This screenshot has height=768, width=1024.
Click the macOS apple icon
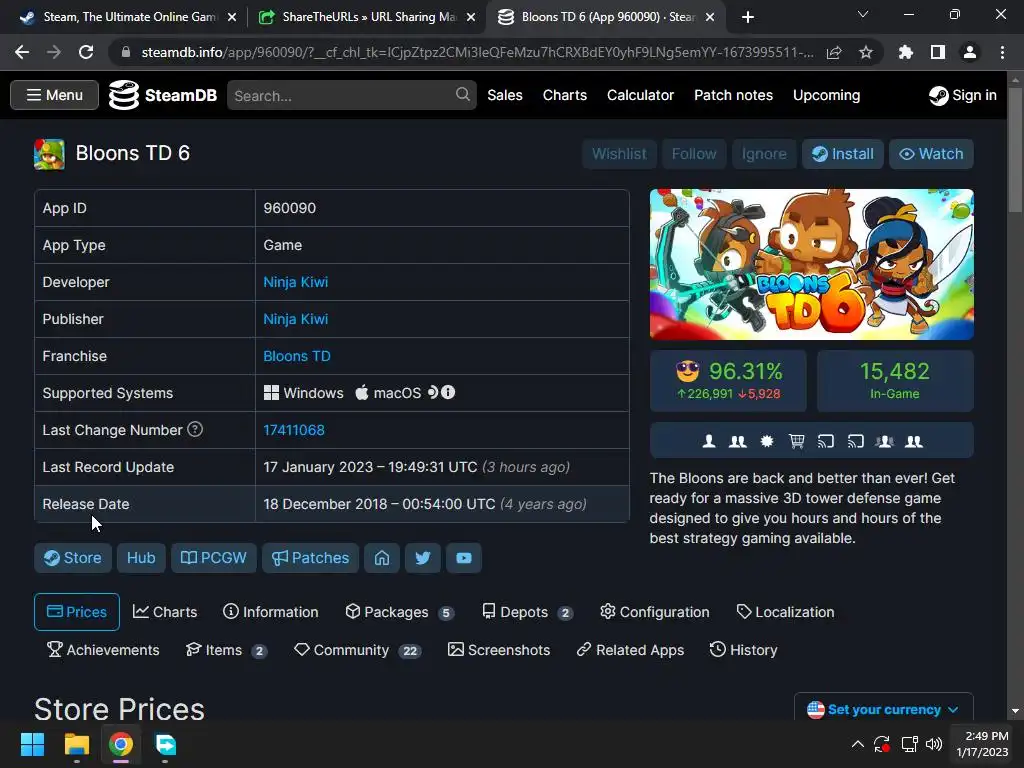pos(362,392)
